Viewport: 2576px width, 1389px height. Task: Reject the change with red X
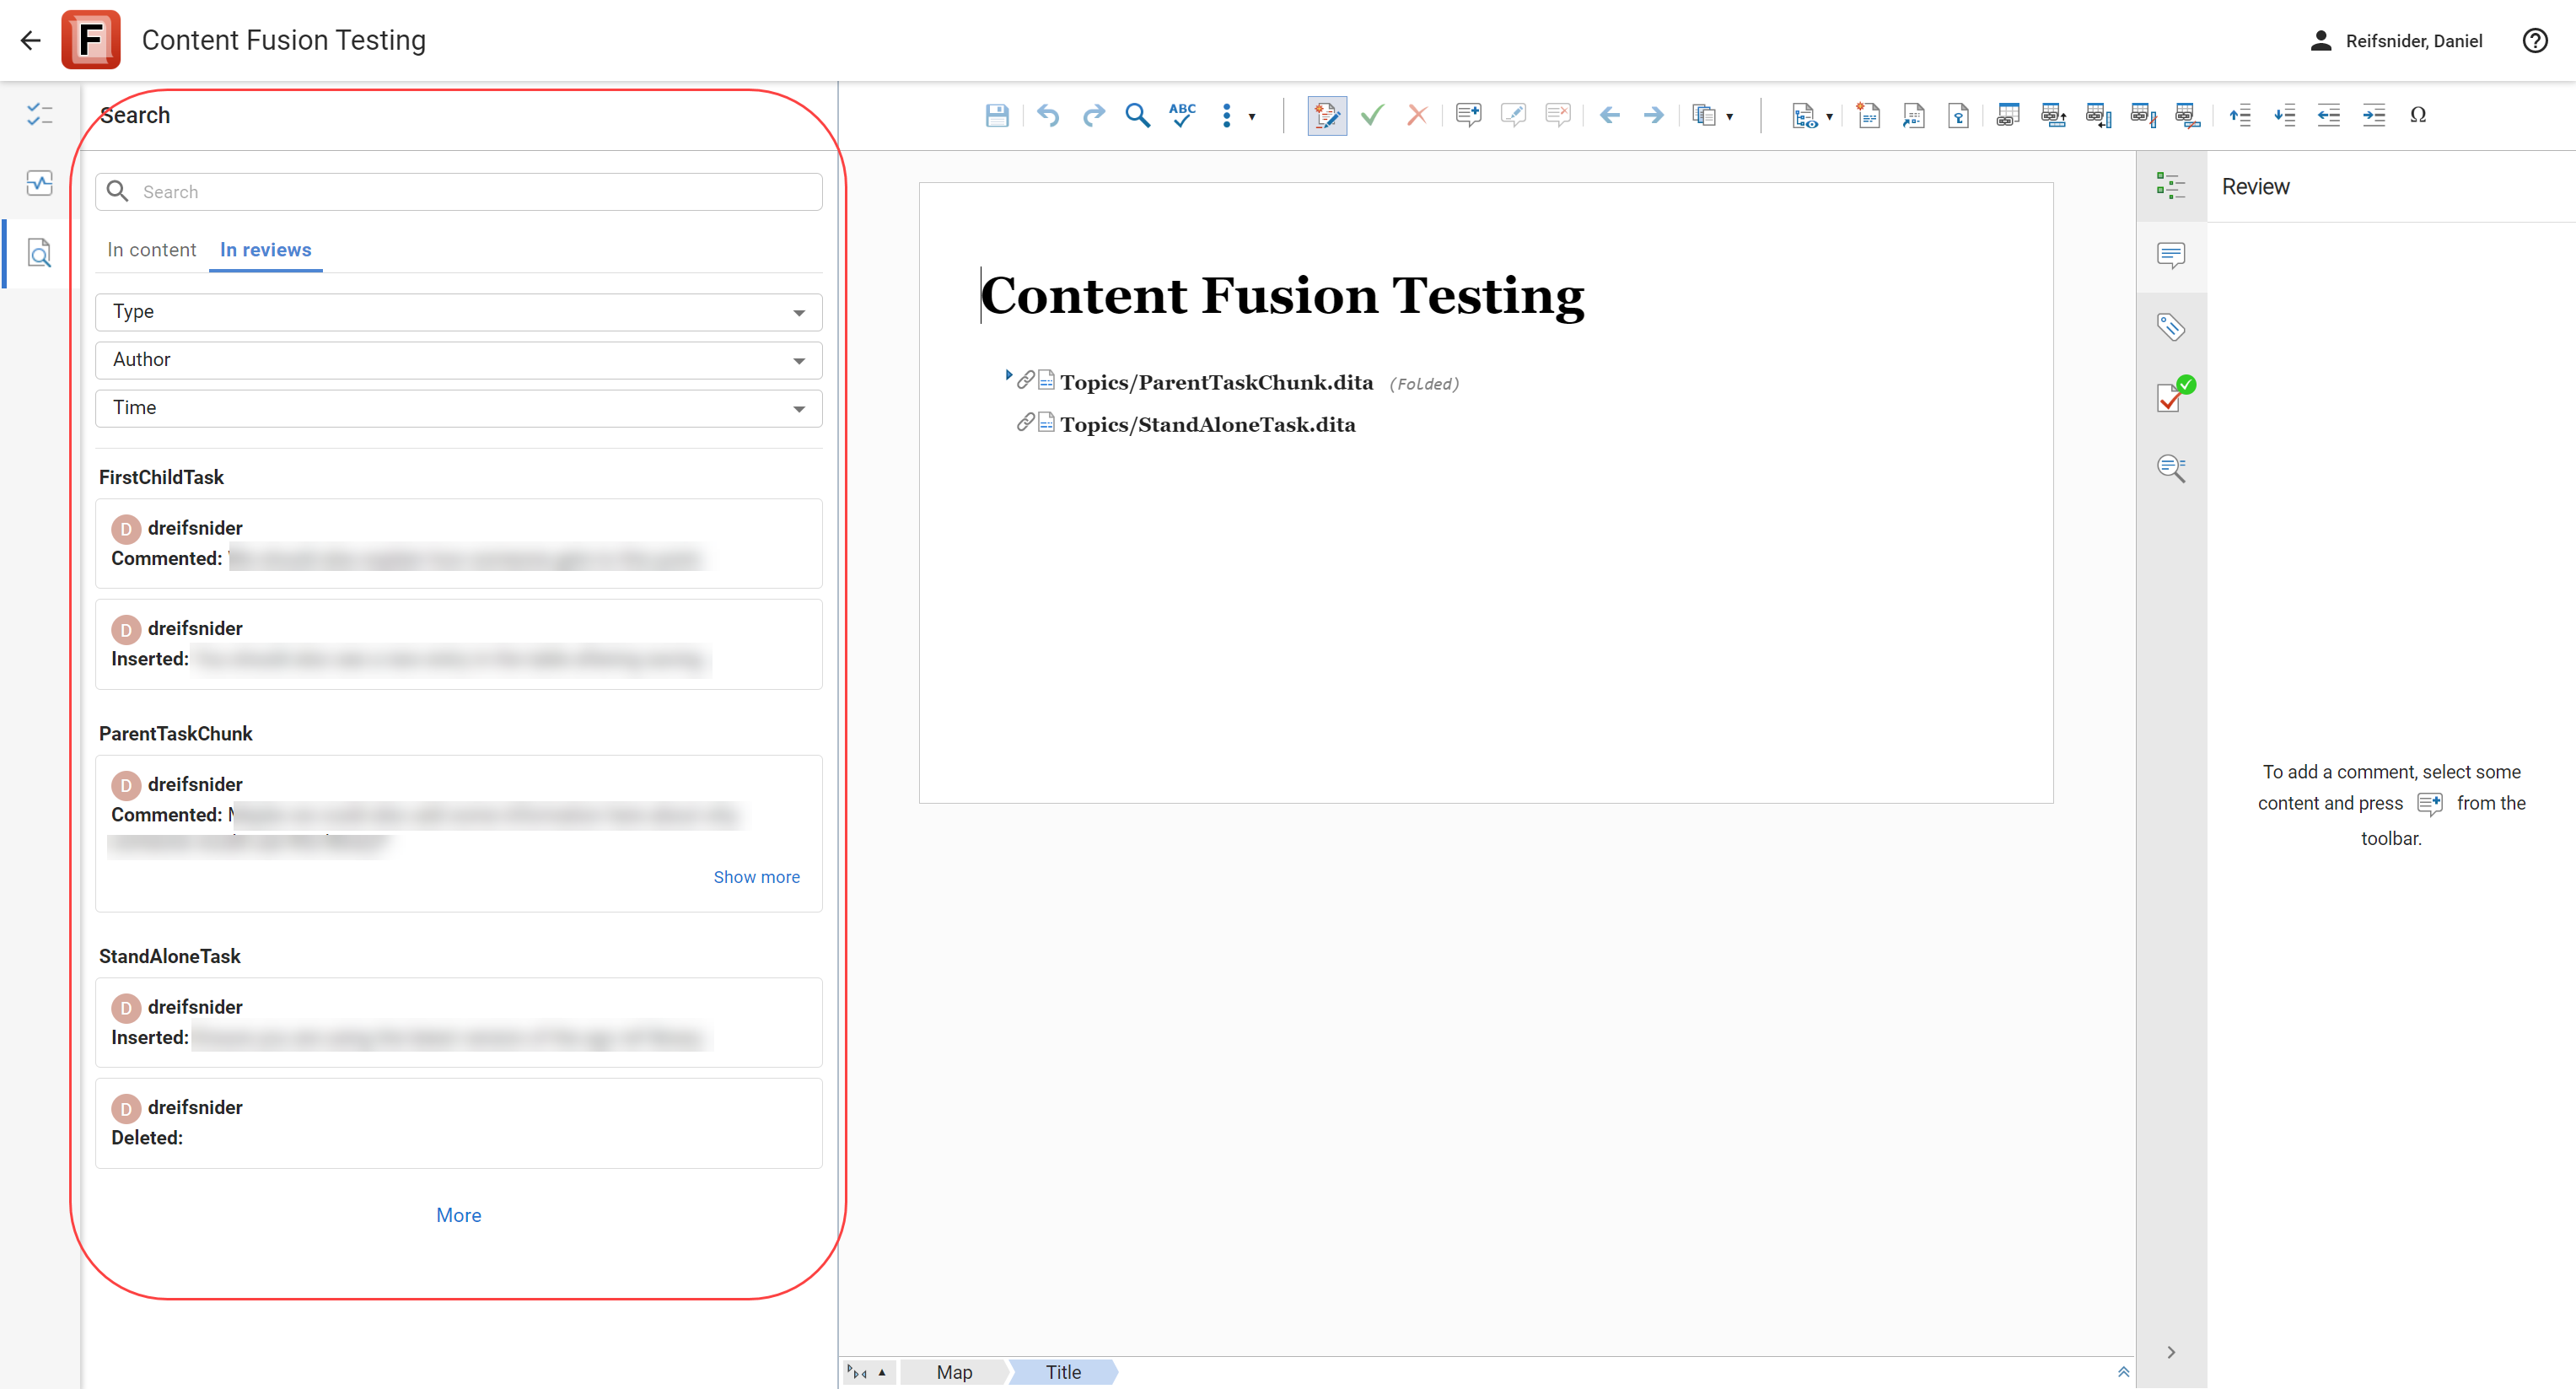pyautogui.click(x=1416, y=115)
